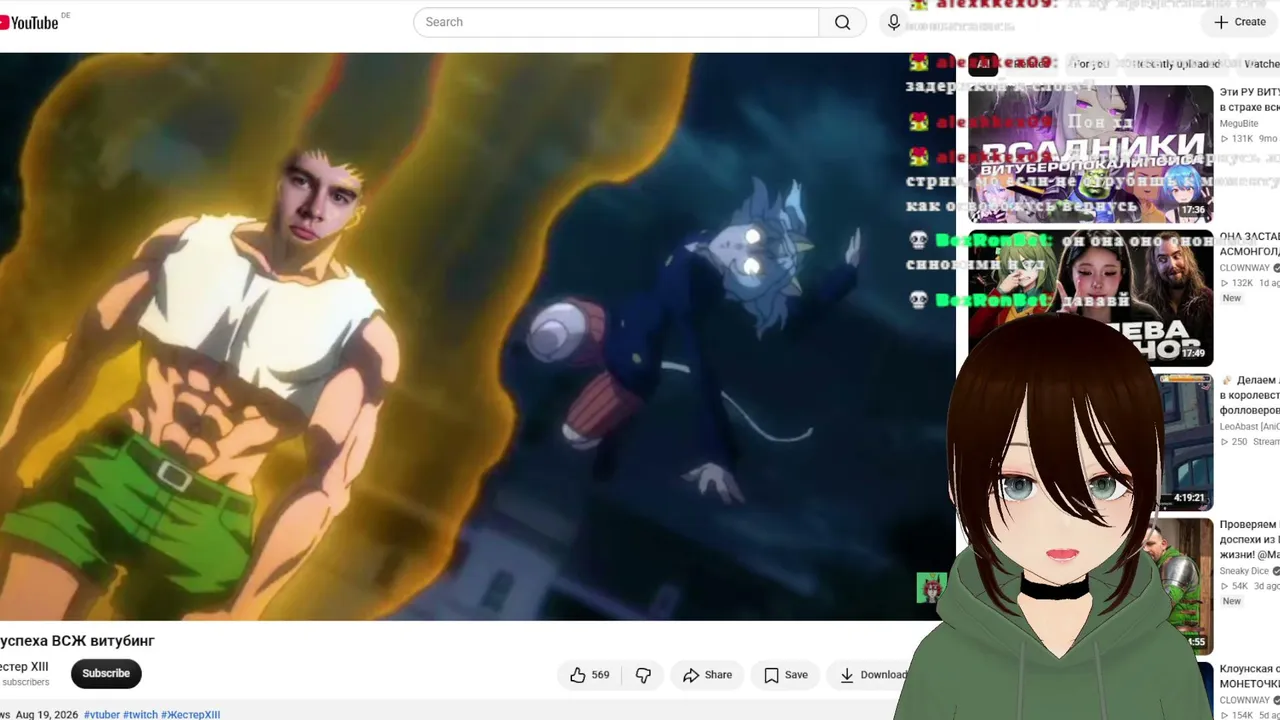Image resolution: width=1280 pixels, height=720 pixels.
Task: Open the knight armor video thumbnail
Action: 1180,585
